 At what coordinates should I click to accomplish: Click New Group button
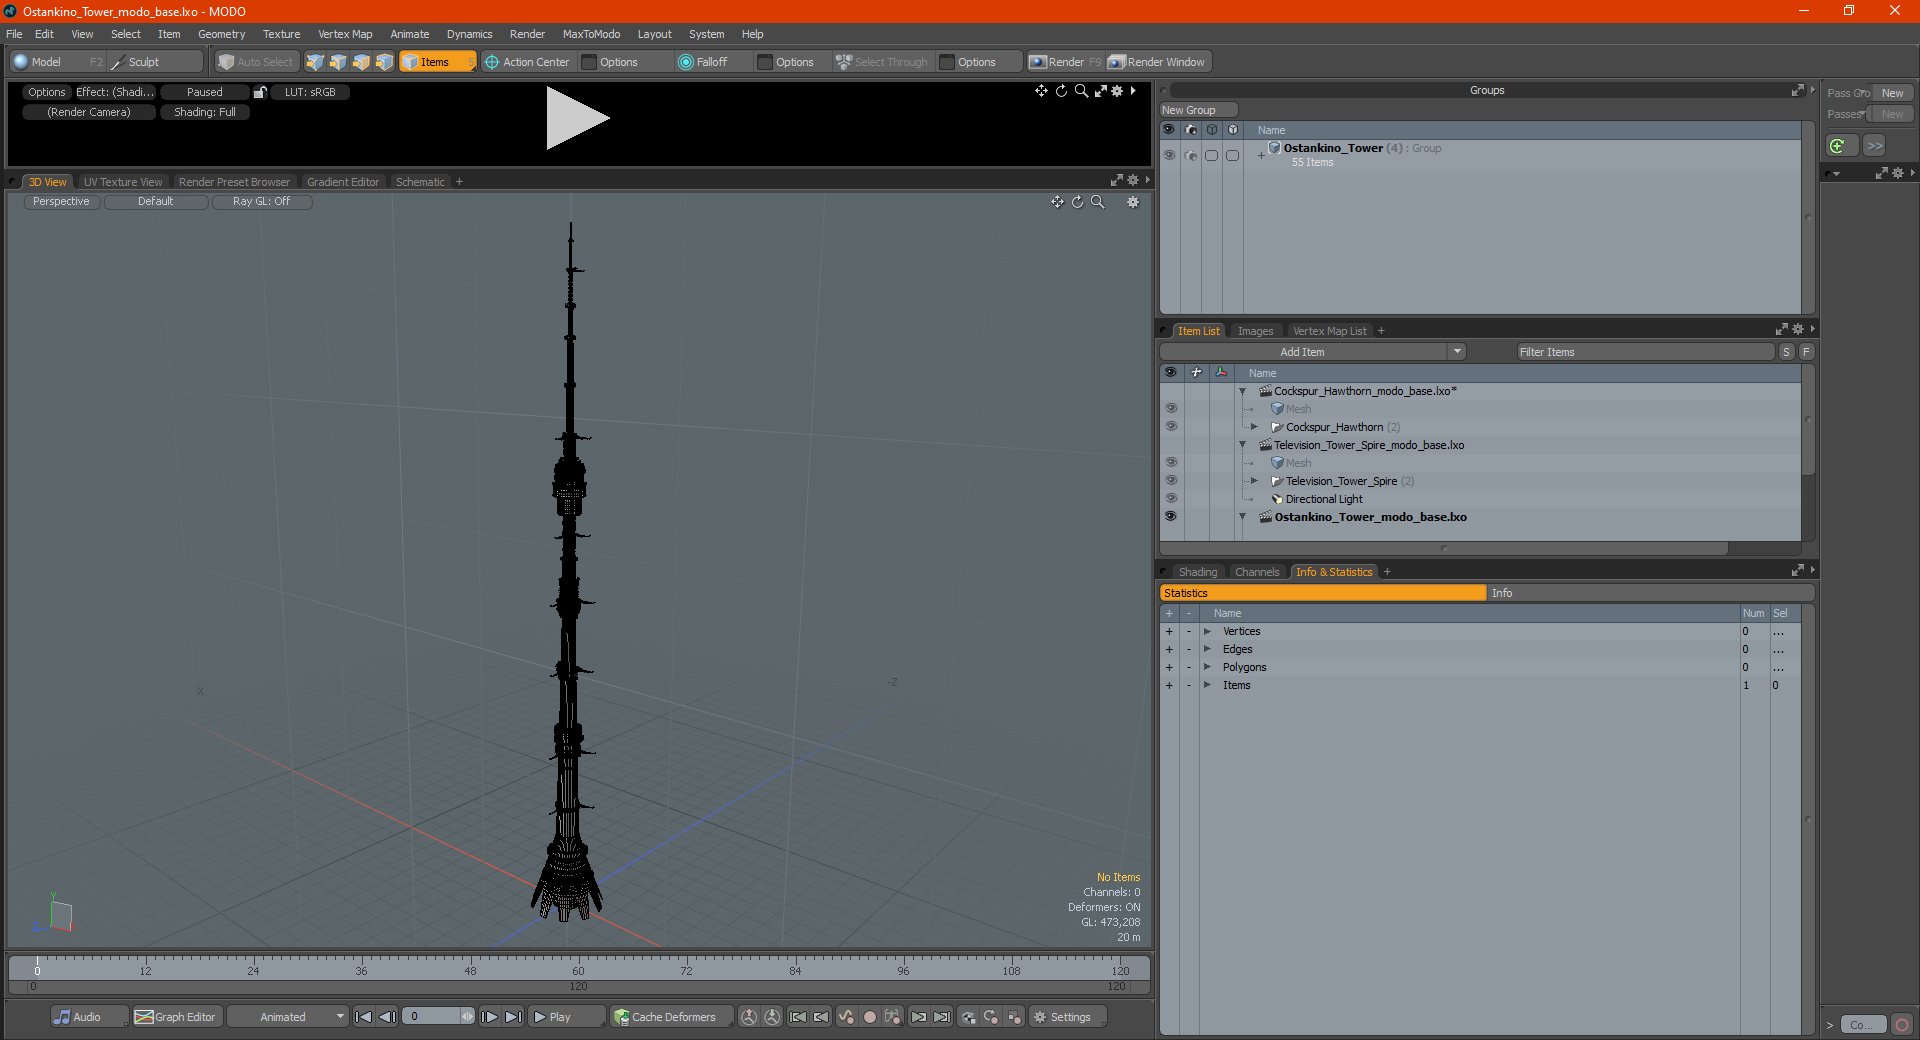(x=1198, y=110)
